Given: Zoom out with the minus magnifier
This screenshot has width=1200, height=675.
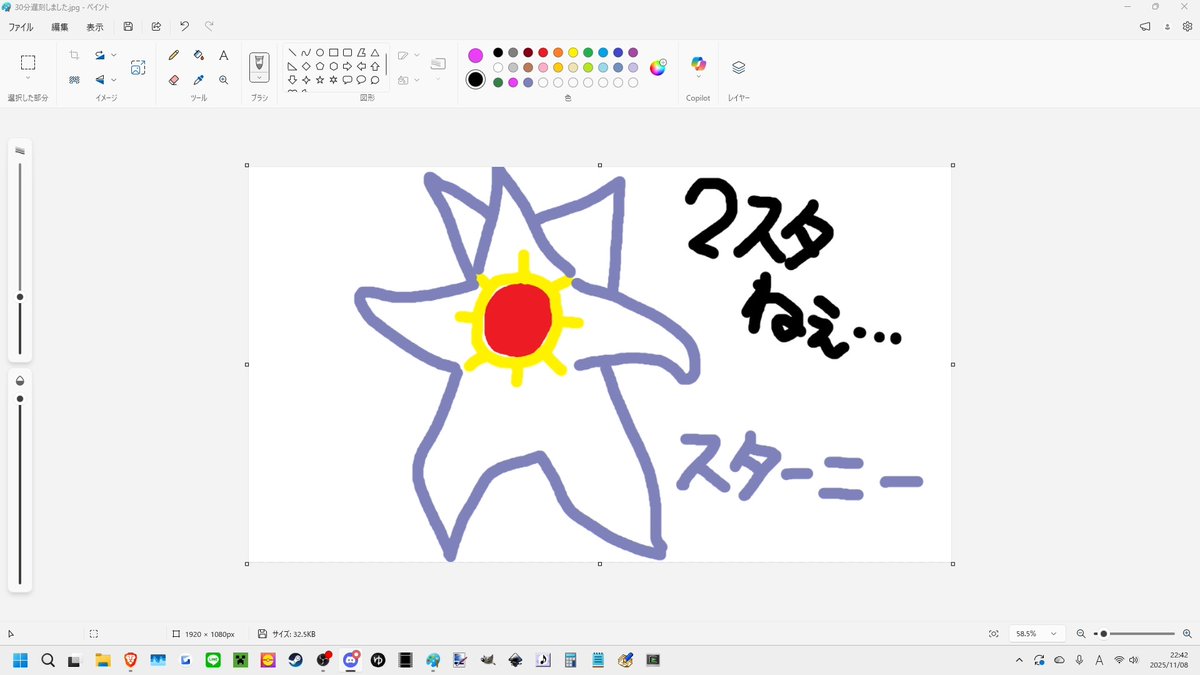Looking at the screenshot, I should (1081, 634).
